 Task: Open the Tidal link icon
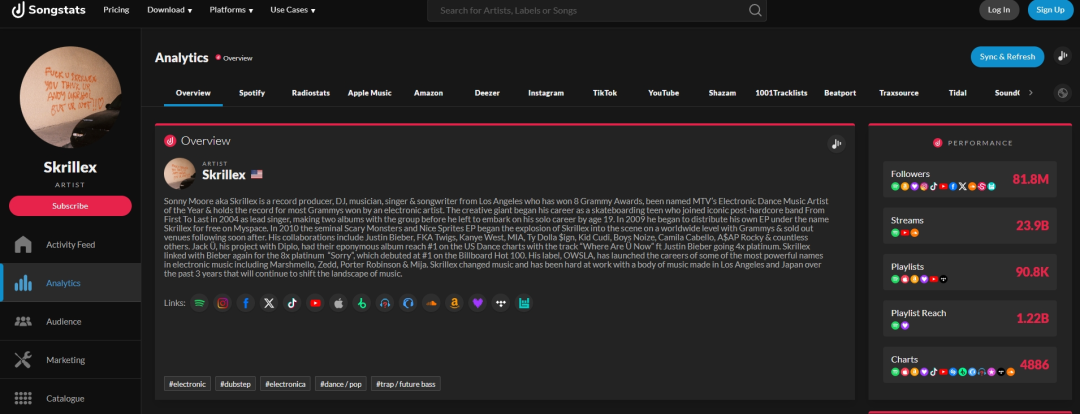pos(501,302)
